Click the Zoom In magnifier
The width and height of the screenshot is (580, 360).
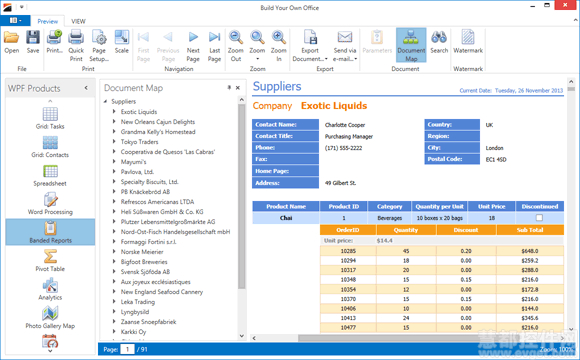pos(279,37)
